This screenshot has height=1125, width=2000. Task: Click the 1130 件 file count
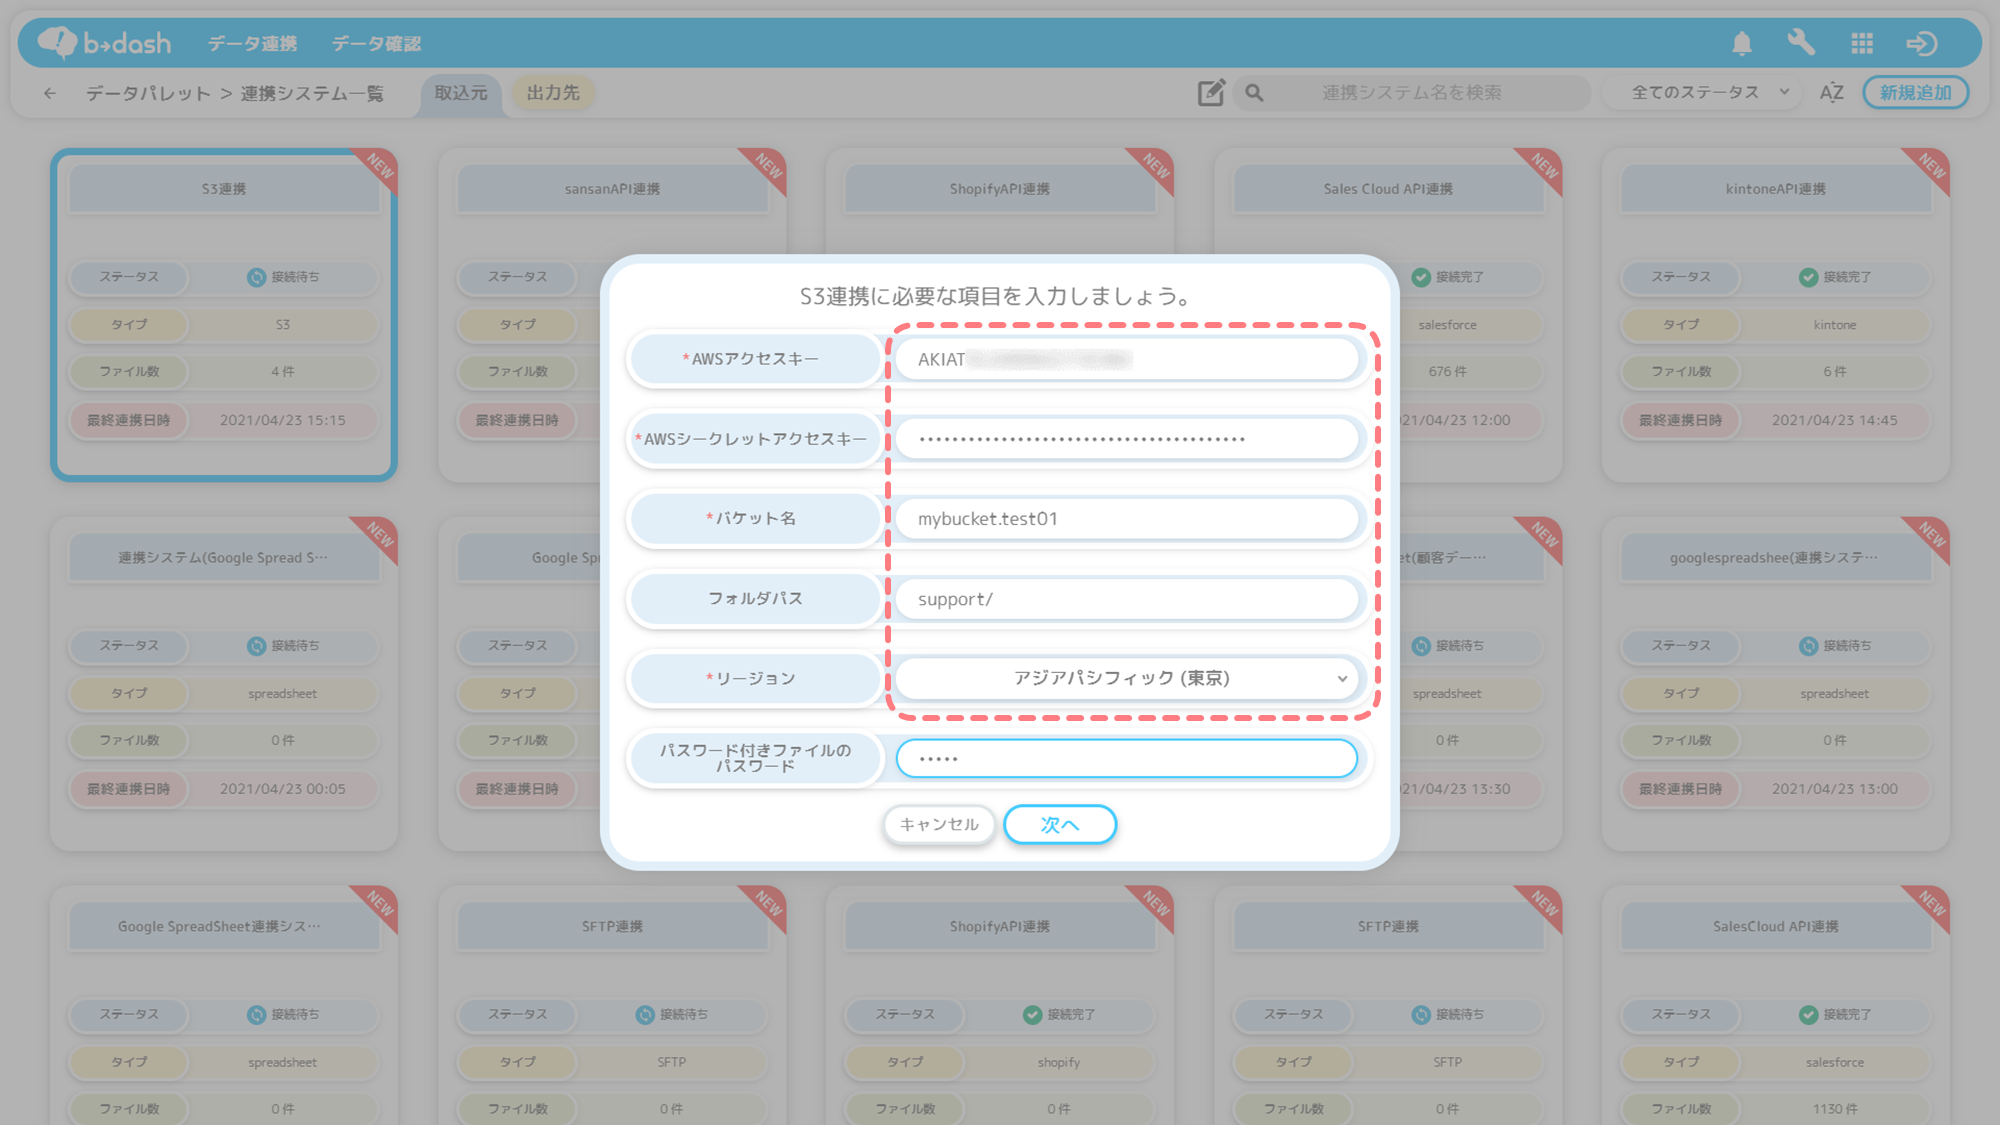click(x=1835, y=1109)
